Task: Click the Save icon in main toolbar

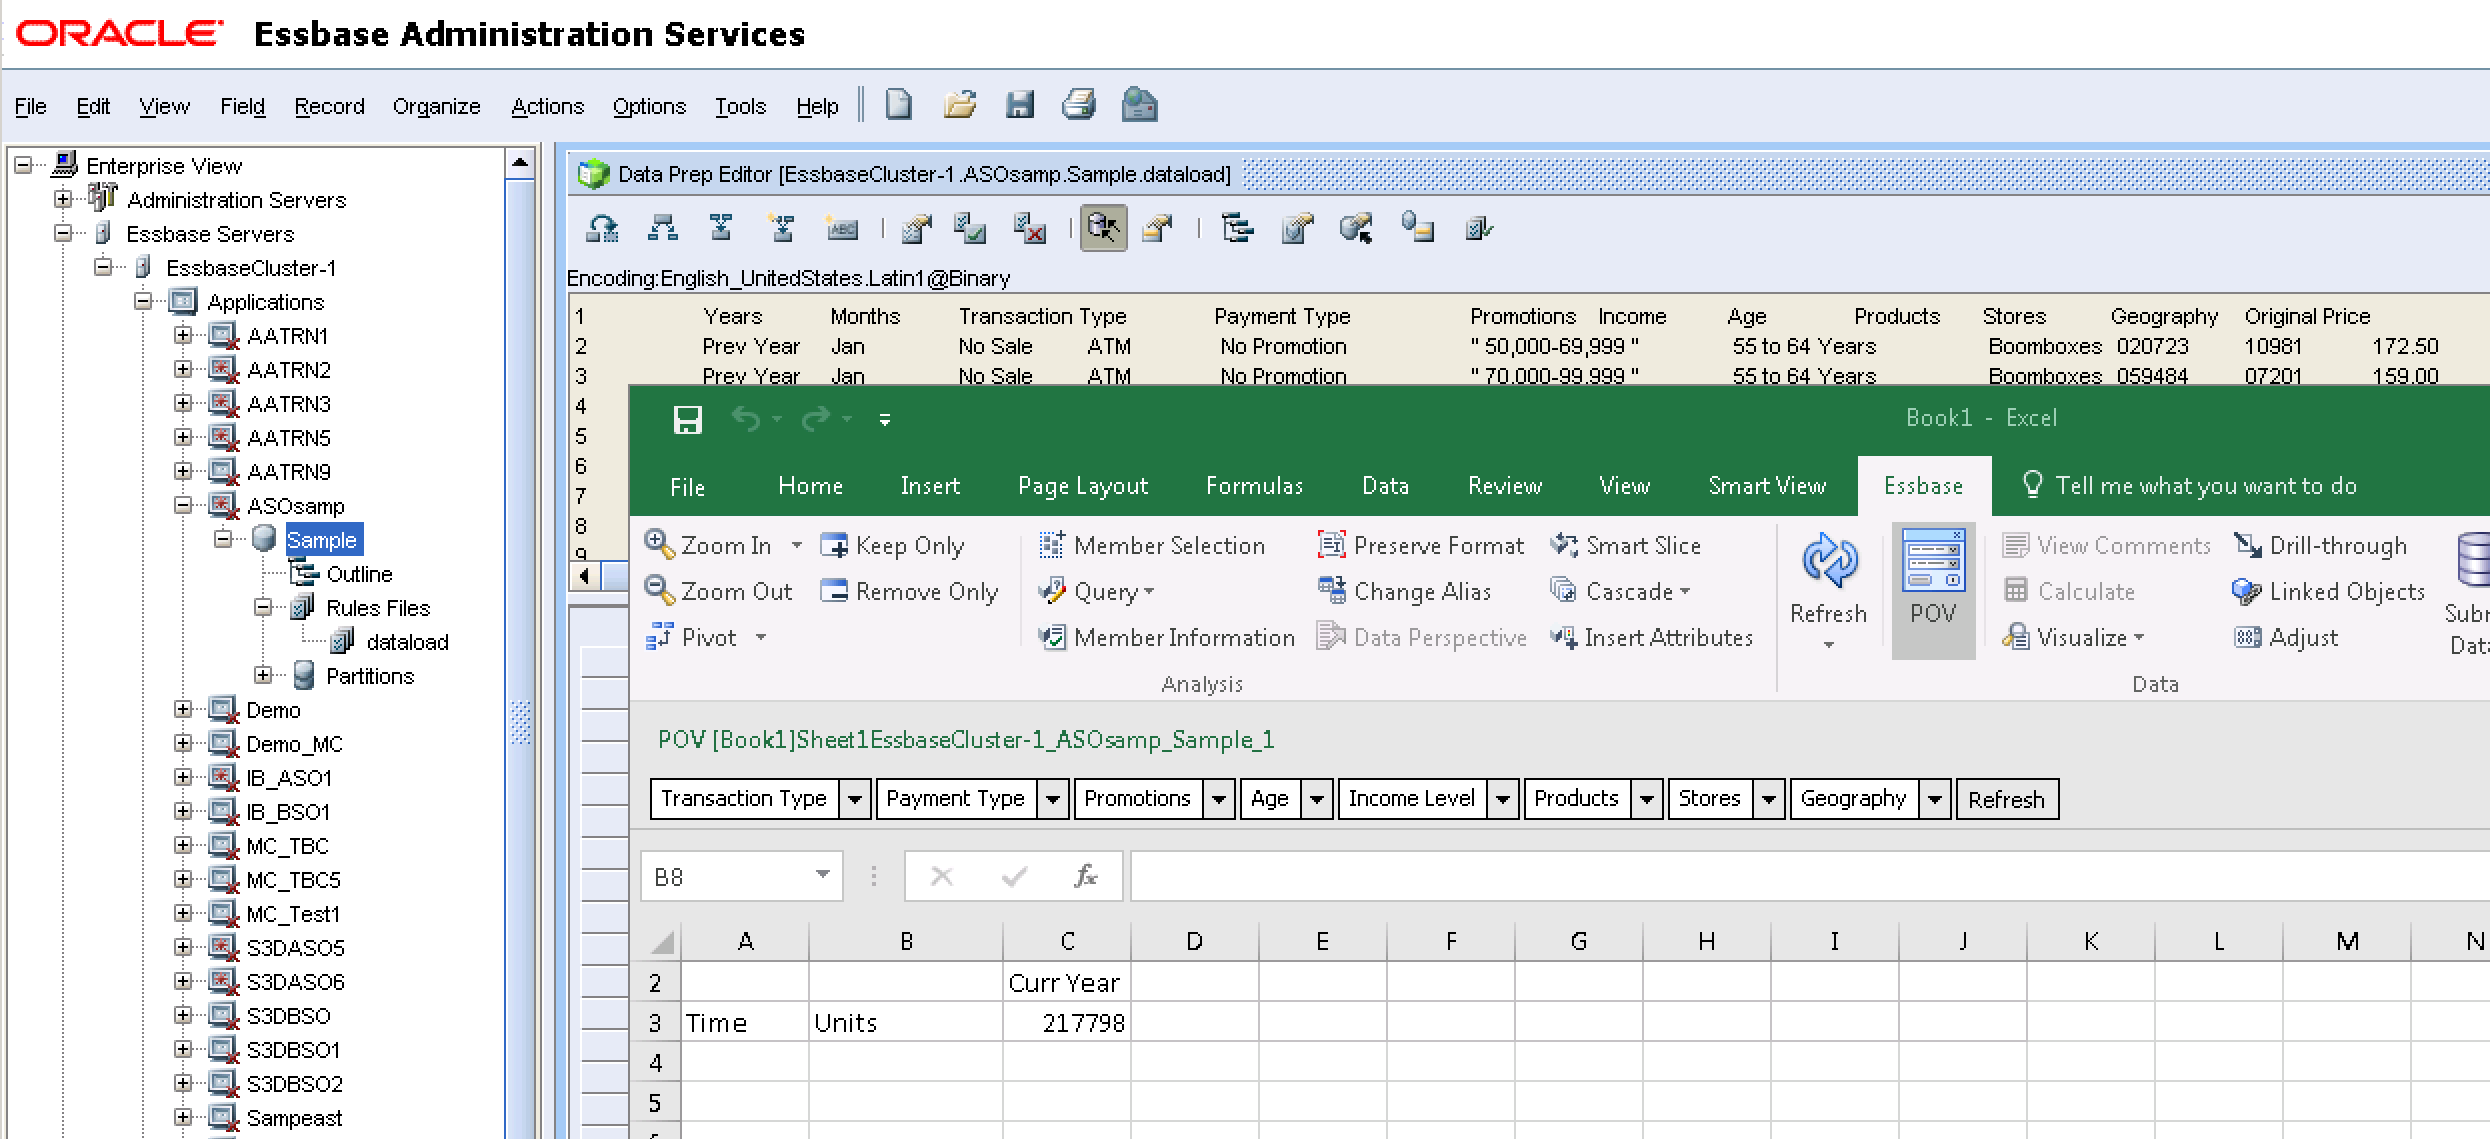Action: coord(1019,105)
